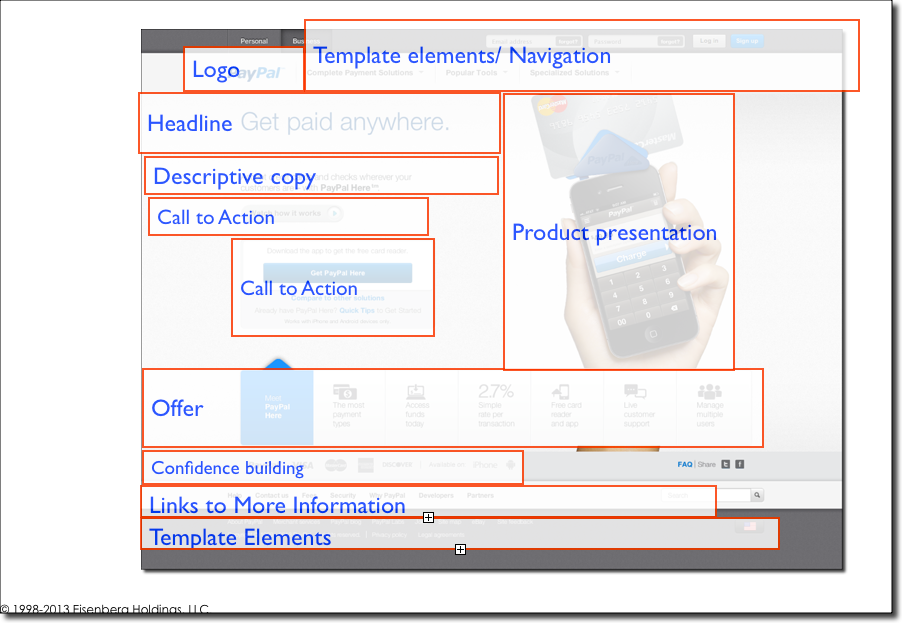Screen dimensions: 902x623
Task: Click the Twitter share icon
Action: 726,464
